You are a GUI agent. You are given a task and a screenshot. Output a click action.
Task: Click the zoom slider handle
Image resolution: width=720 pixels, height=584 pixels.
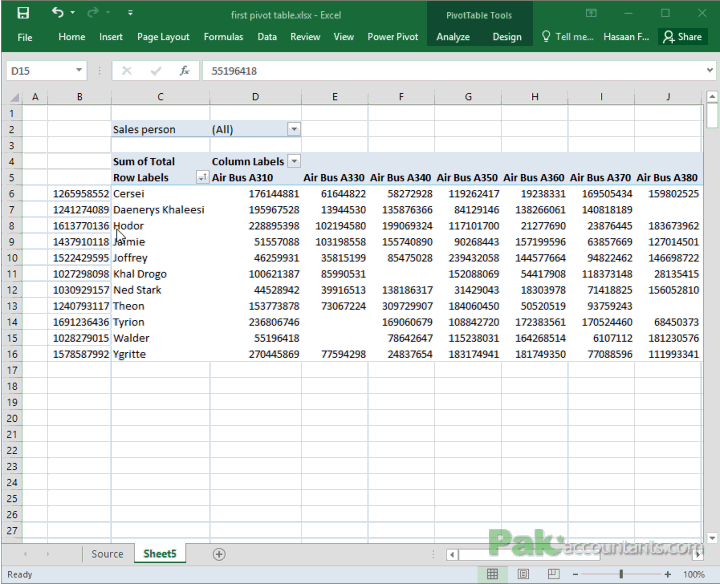click(x=621, y=574)
